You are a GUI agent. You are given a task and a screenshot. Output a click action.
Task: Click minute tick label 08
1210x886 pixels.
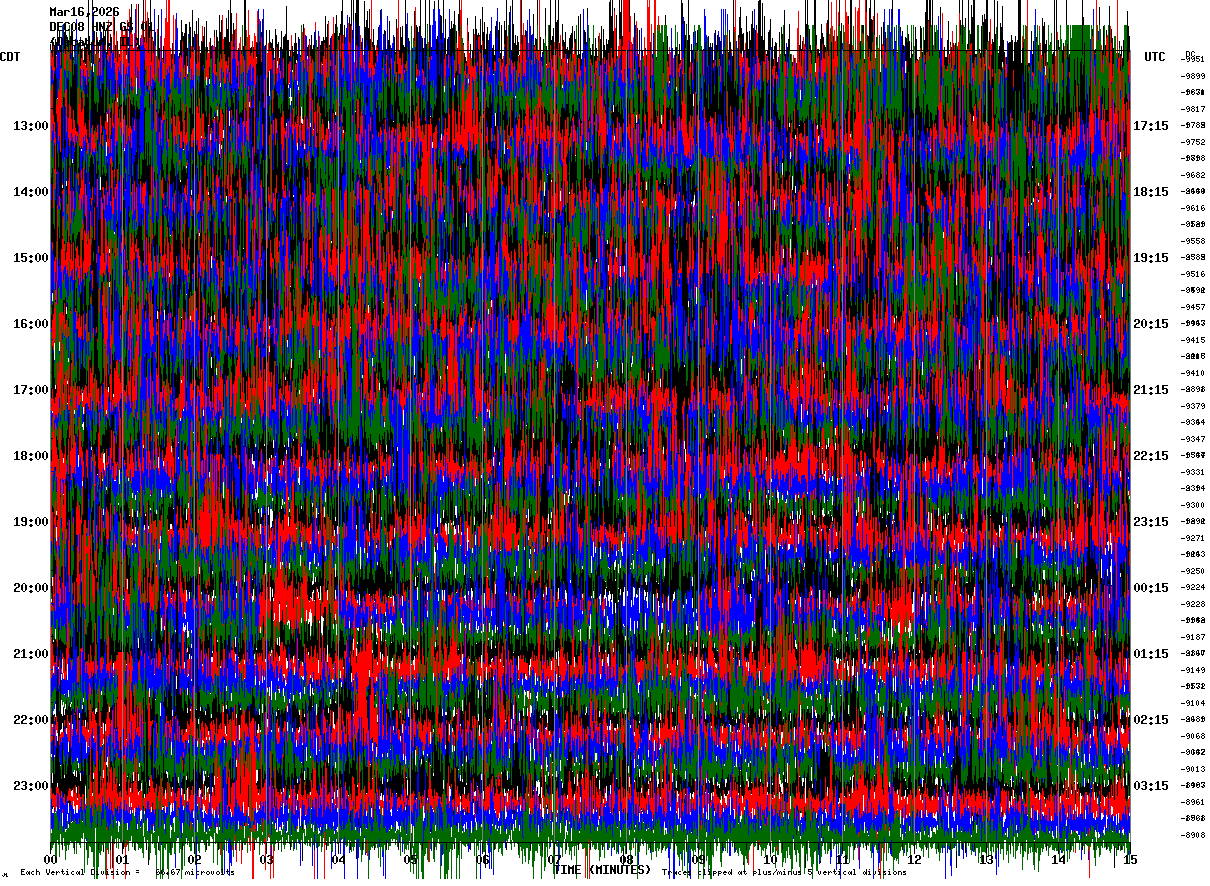click(627, 860)
